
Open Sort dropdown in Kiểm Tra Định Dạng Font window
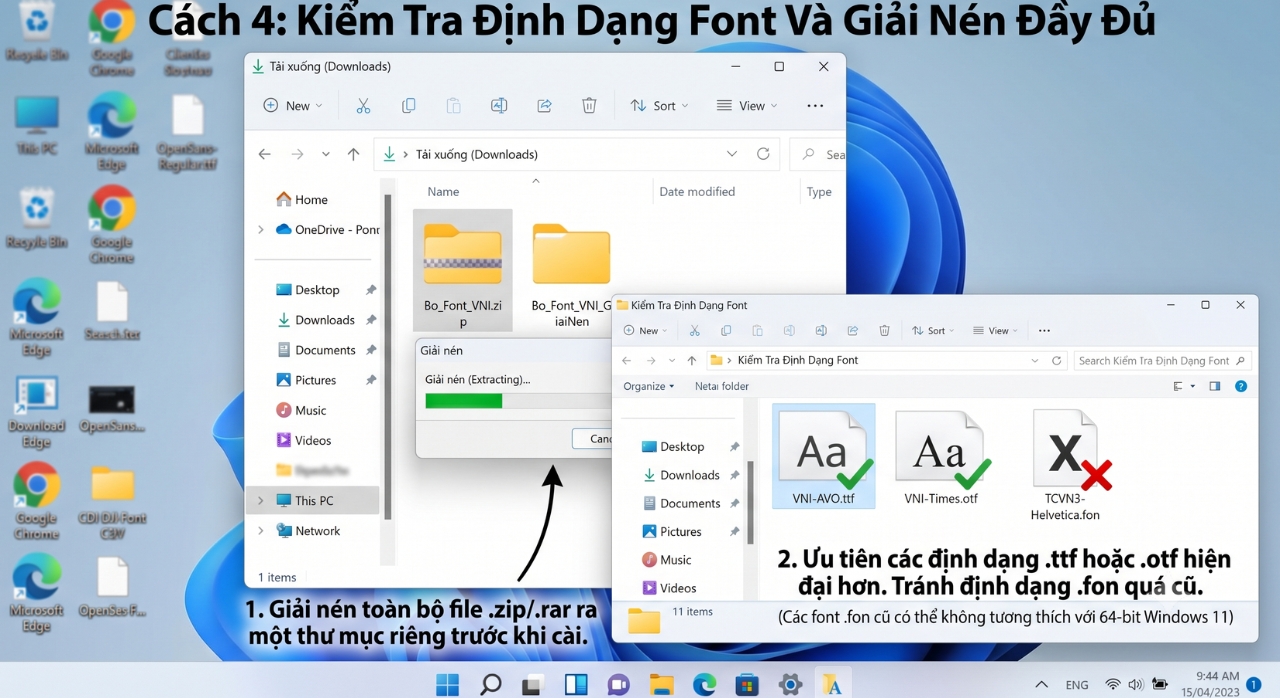[x=933, y=330]
